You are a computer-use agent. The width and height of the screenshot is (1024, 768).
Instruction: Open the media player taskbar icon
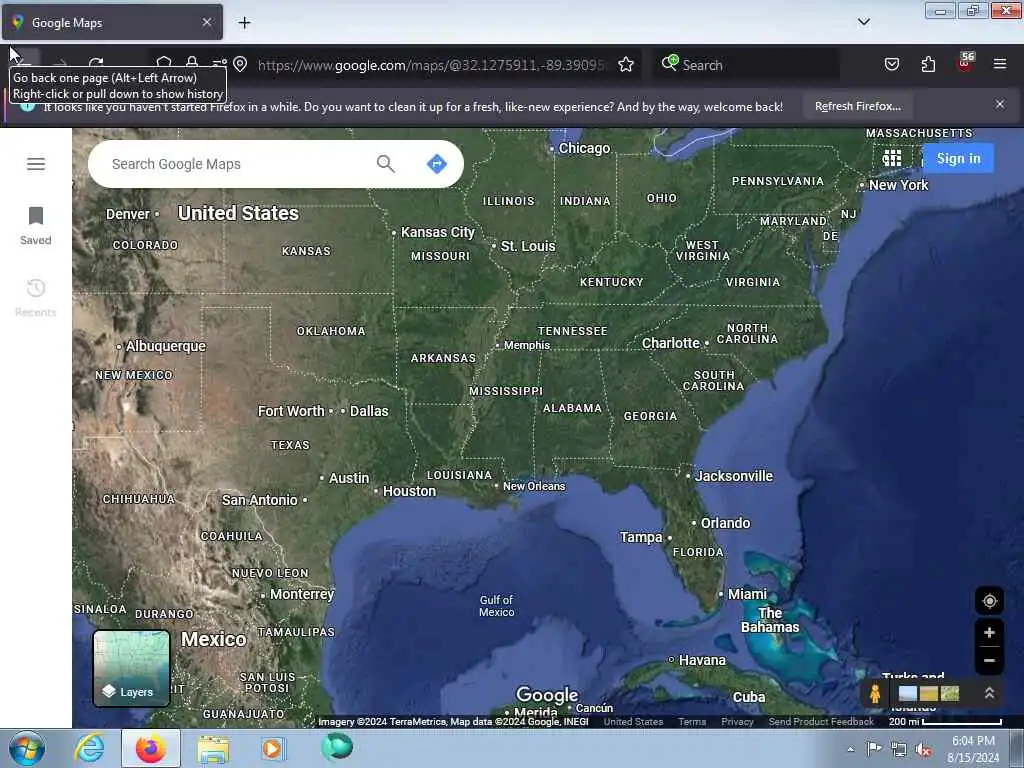tap(272, 748)
